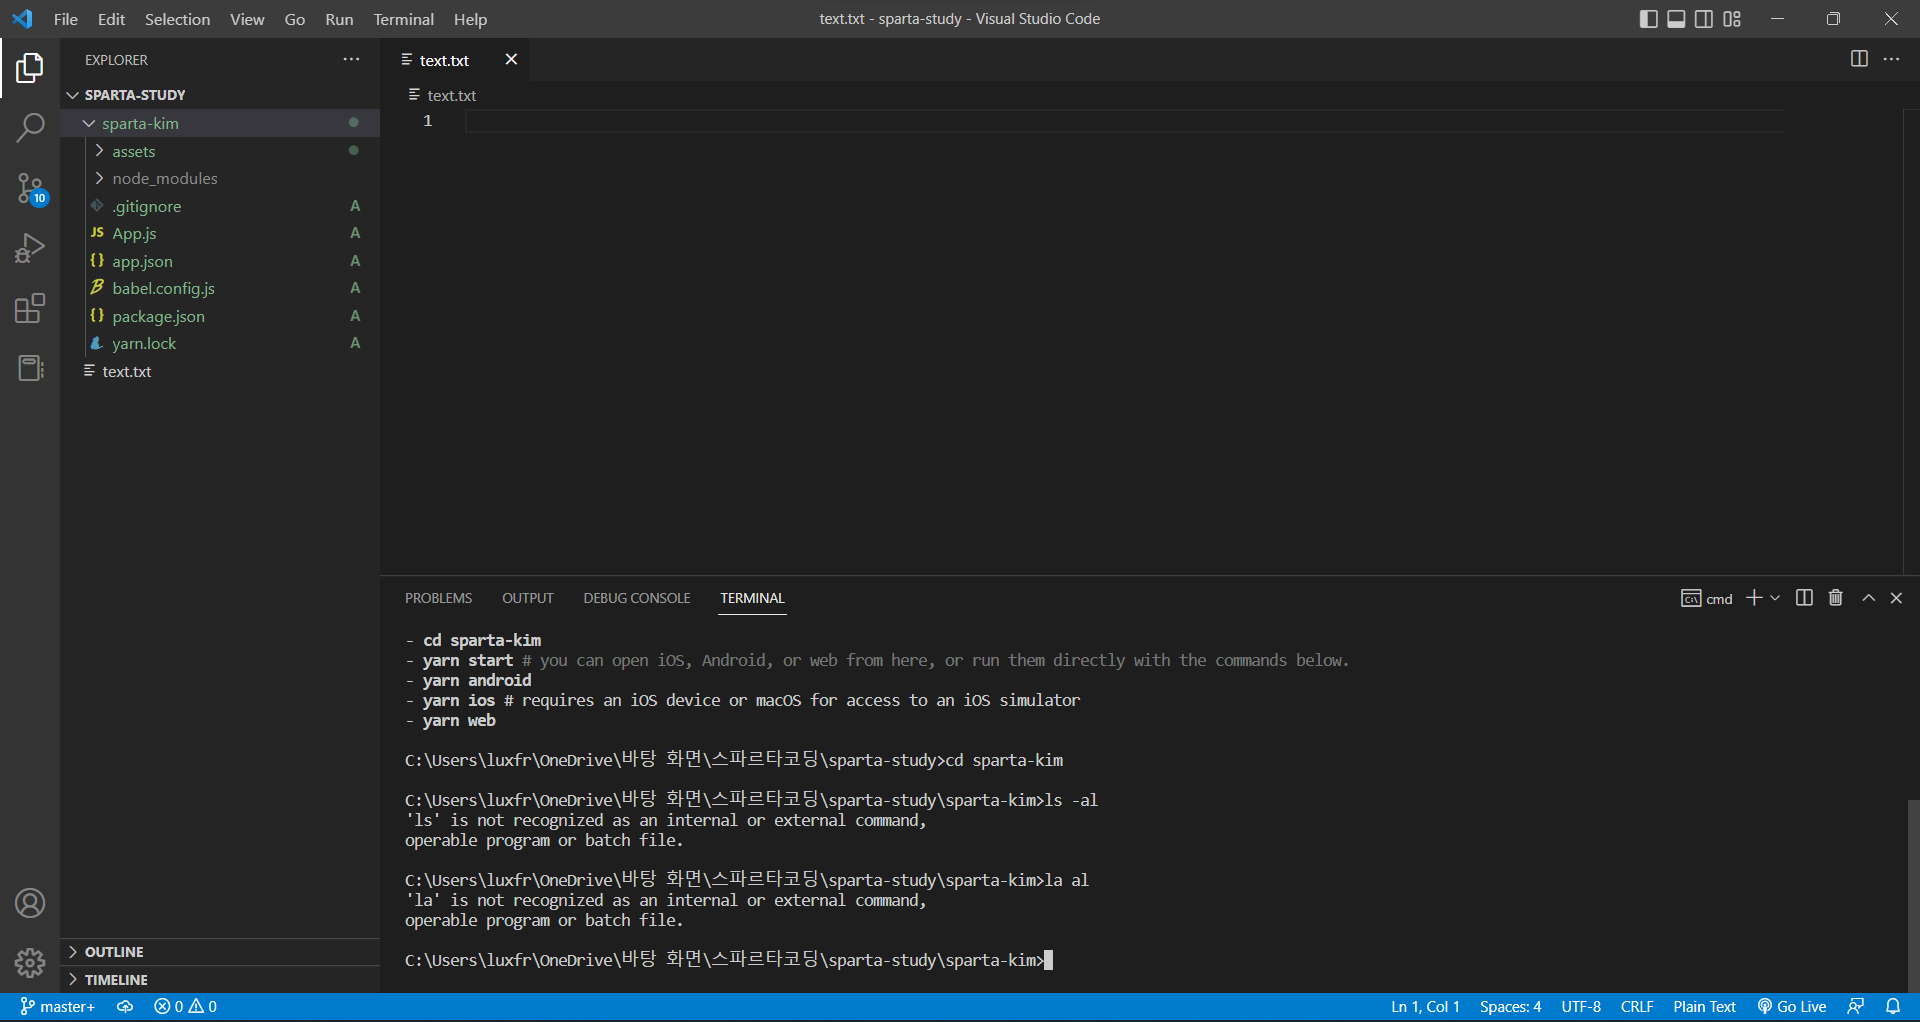The width and height of the screenshot is (1920, 1022).
Task: Start Go Live server
Action: pyautogui.click(x=1792, y=1007)
